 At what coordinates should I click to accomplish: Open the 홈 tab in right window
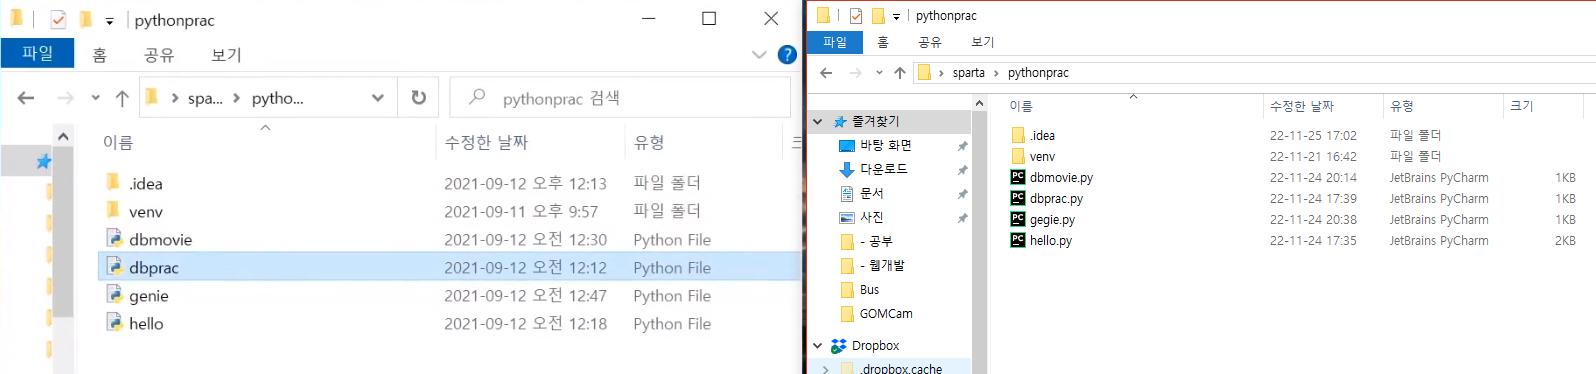pos(882,42)
